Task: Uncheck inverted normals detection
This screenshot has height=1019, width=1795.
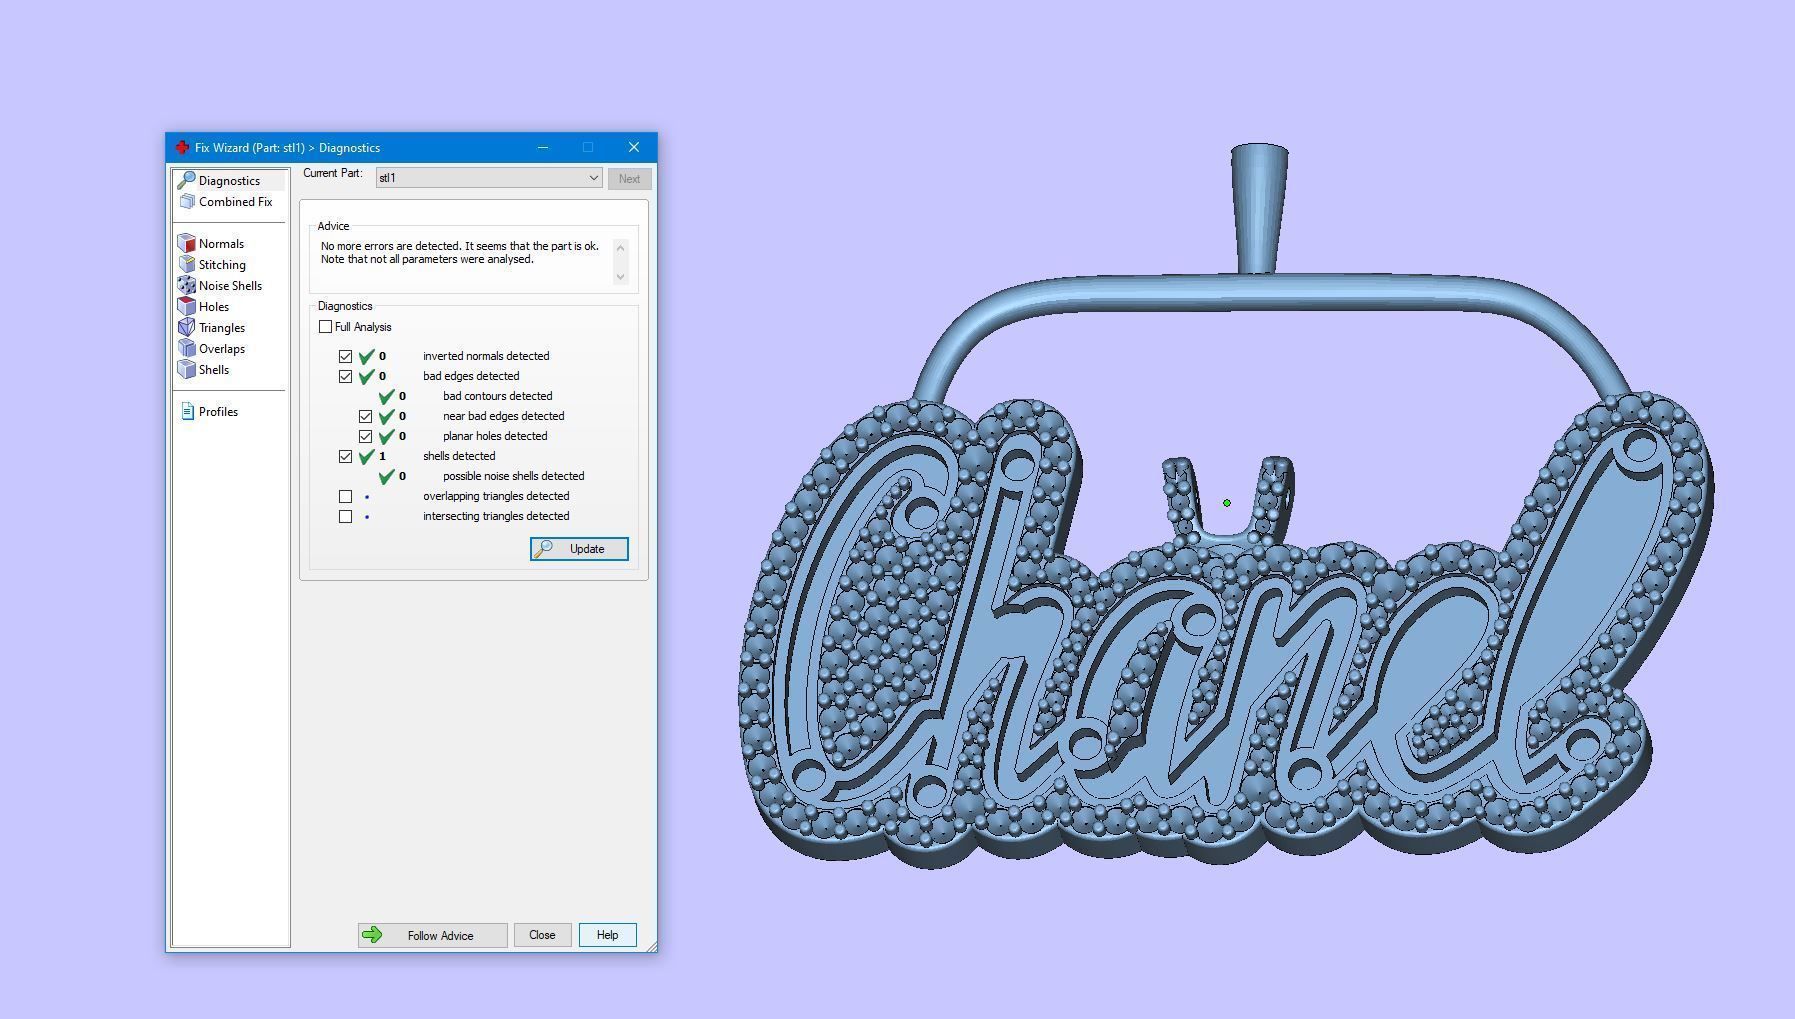Action: tap(345, 356)
